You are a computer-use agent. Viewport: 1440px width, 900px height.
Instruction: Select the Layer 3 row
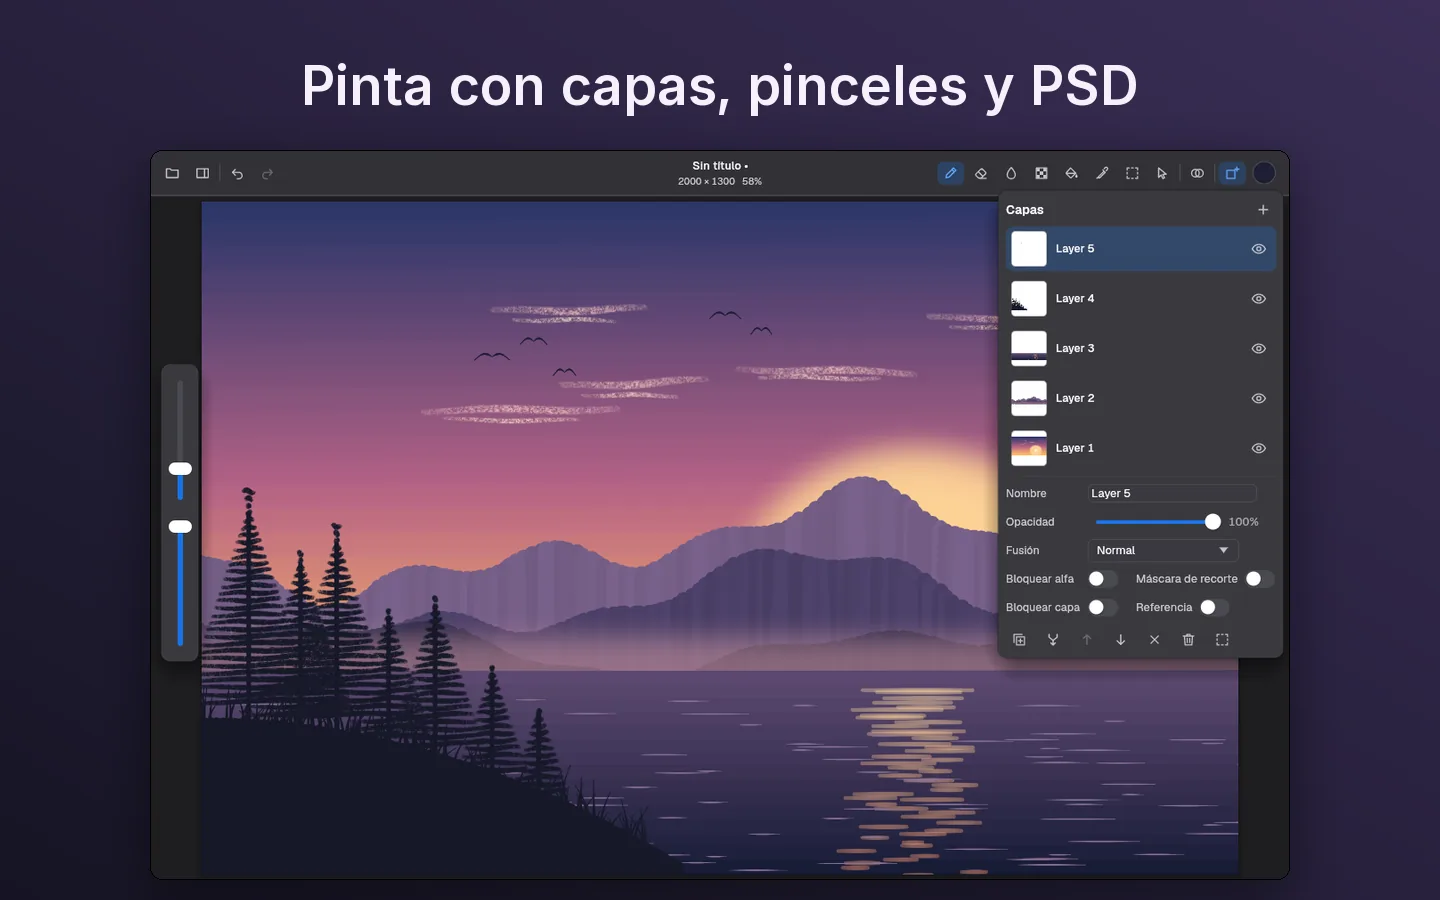[x=1141, y=349]
